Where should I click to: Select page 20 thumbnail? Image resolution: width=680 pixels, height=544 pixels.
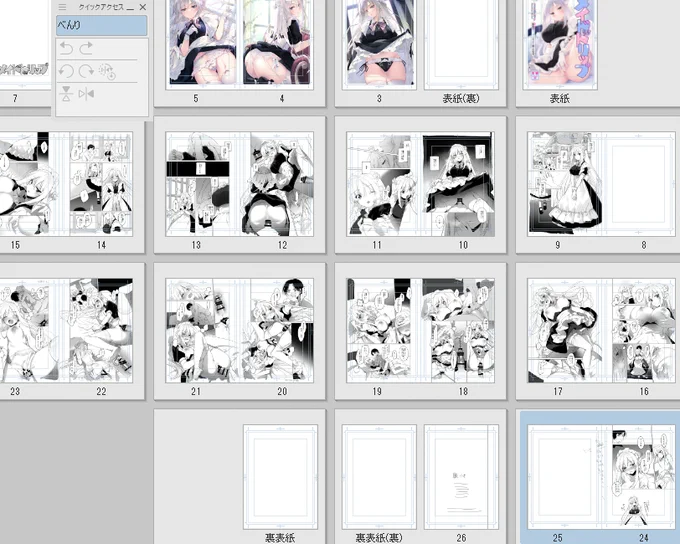tap(278, 331)
